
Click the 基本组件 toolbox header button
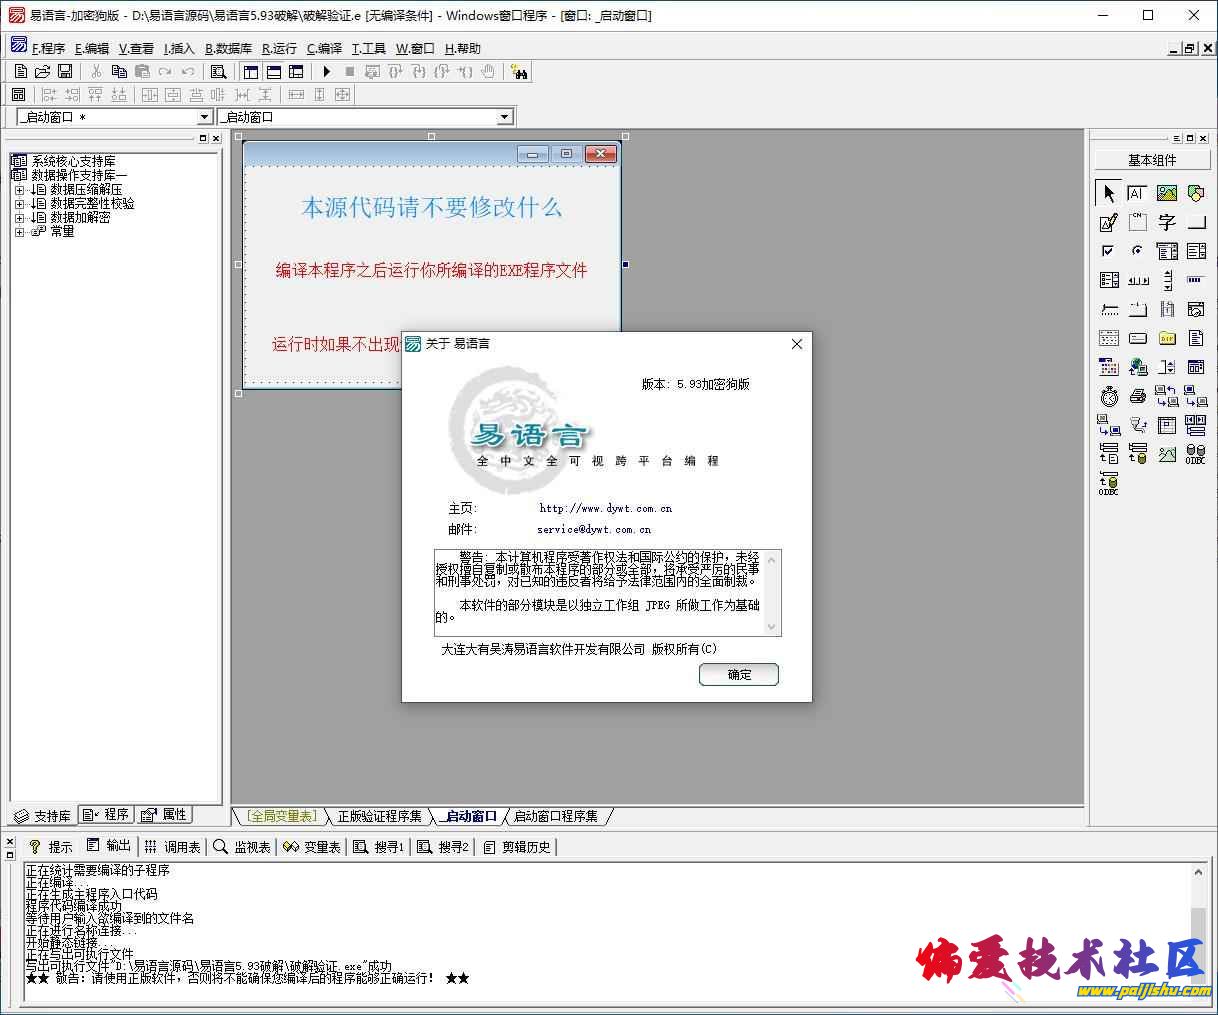click(1152, 160)
